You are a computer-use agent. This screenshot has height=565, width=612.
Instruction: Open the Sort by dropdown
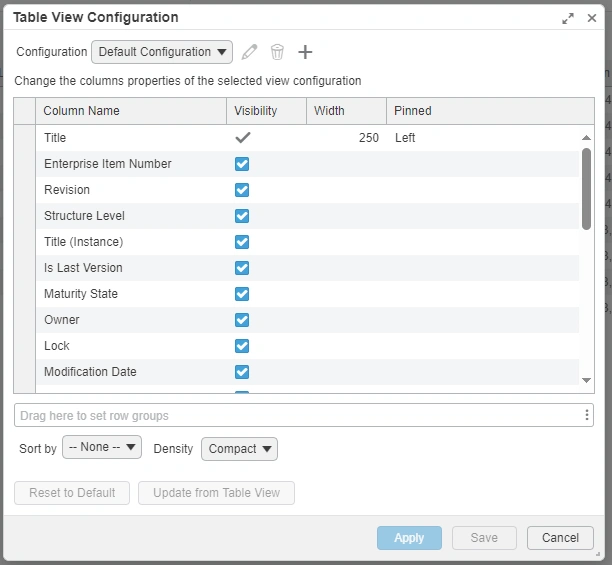(x=102, y=448)
